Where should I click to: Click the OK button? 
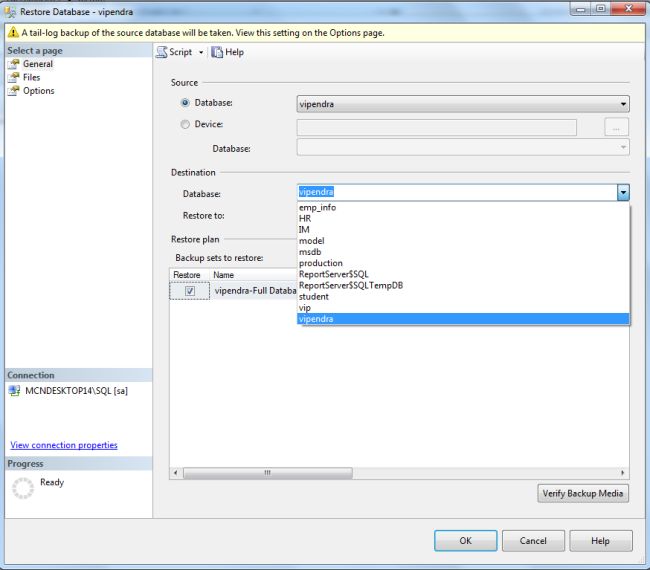click(466, 541)
